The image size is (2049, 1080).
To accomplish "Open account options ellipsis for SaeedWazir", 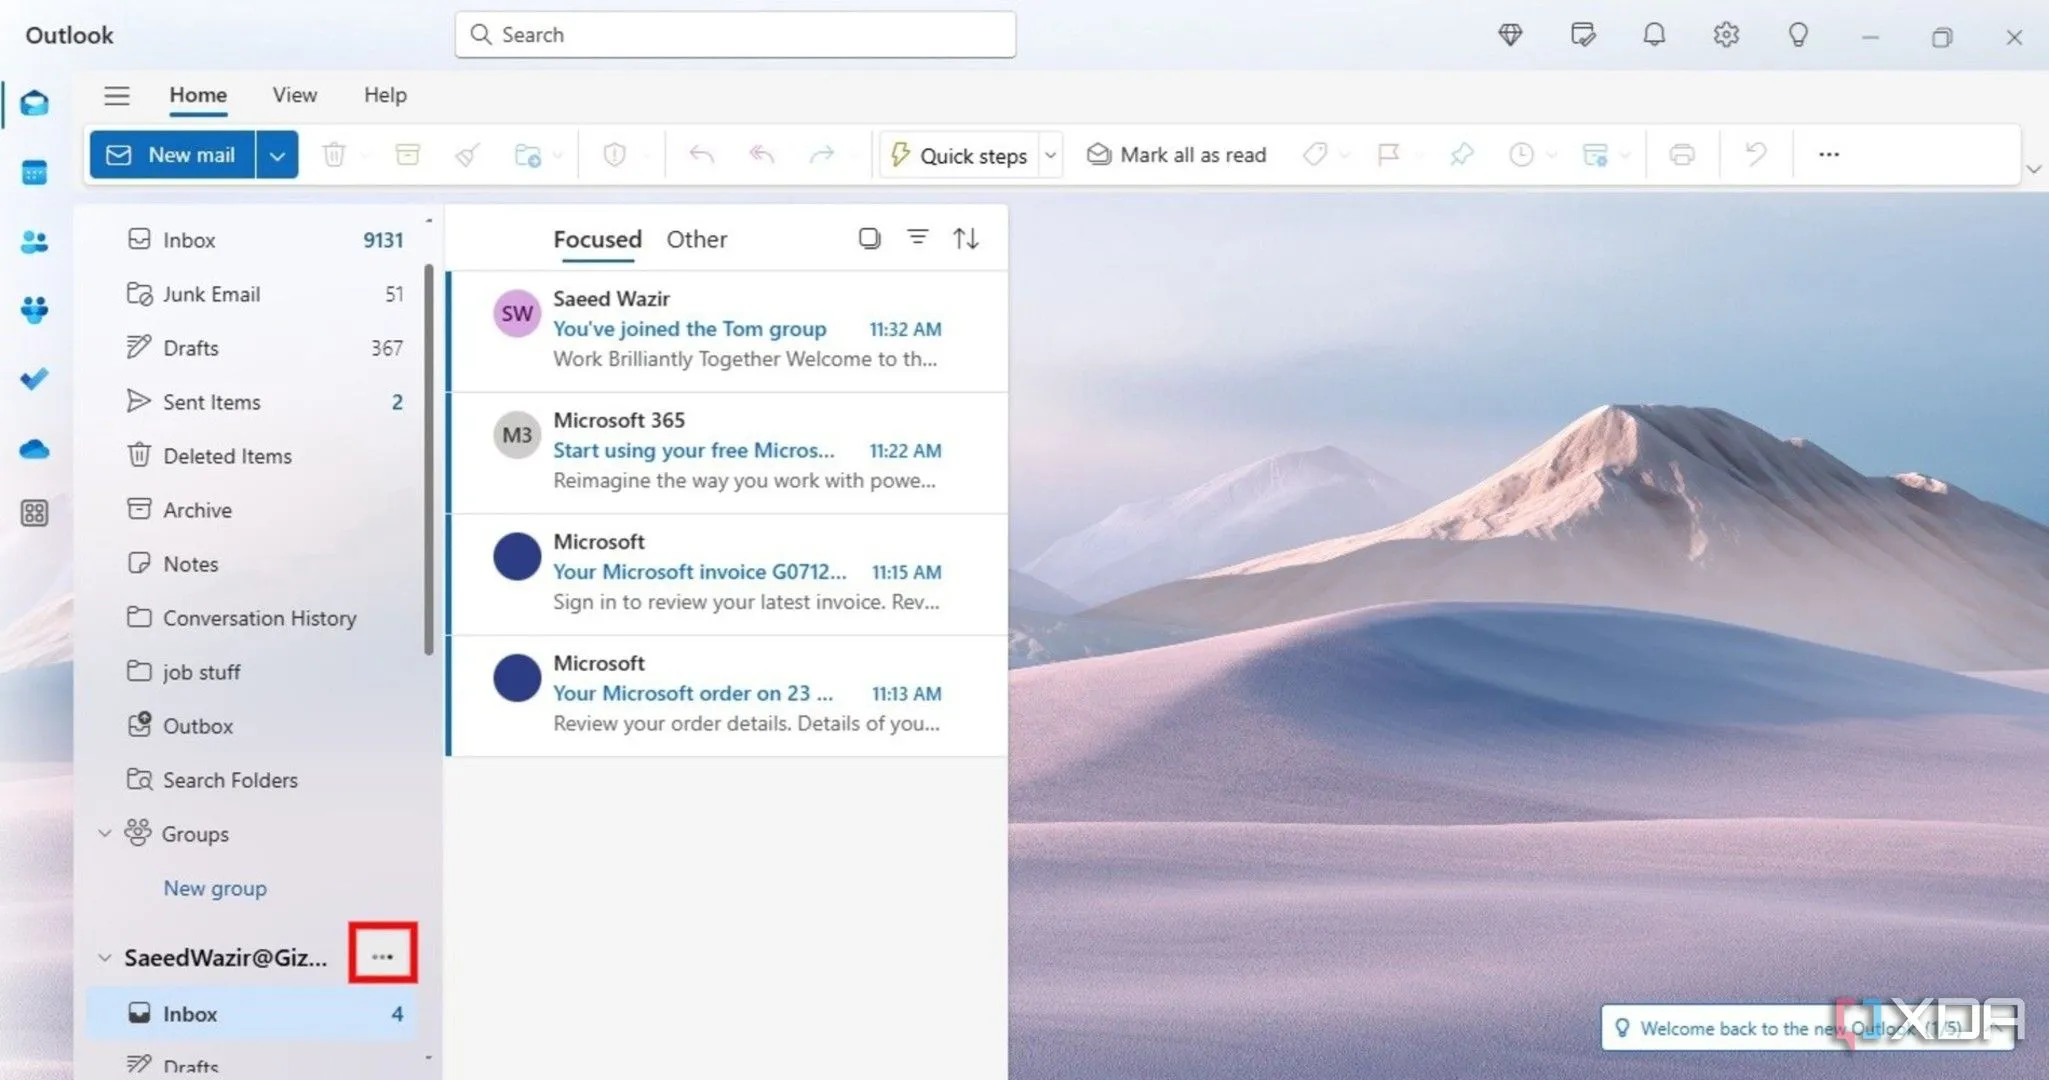I will tap(382, 956).
